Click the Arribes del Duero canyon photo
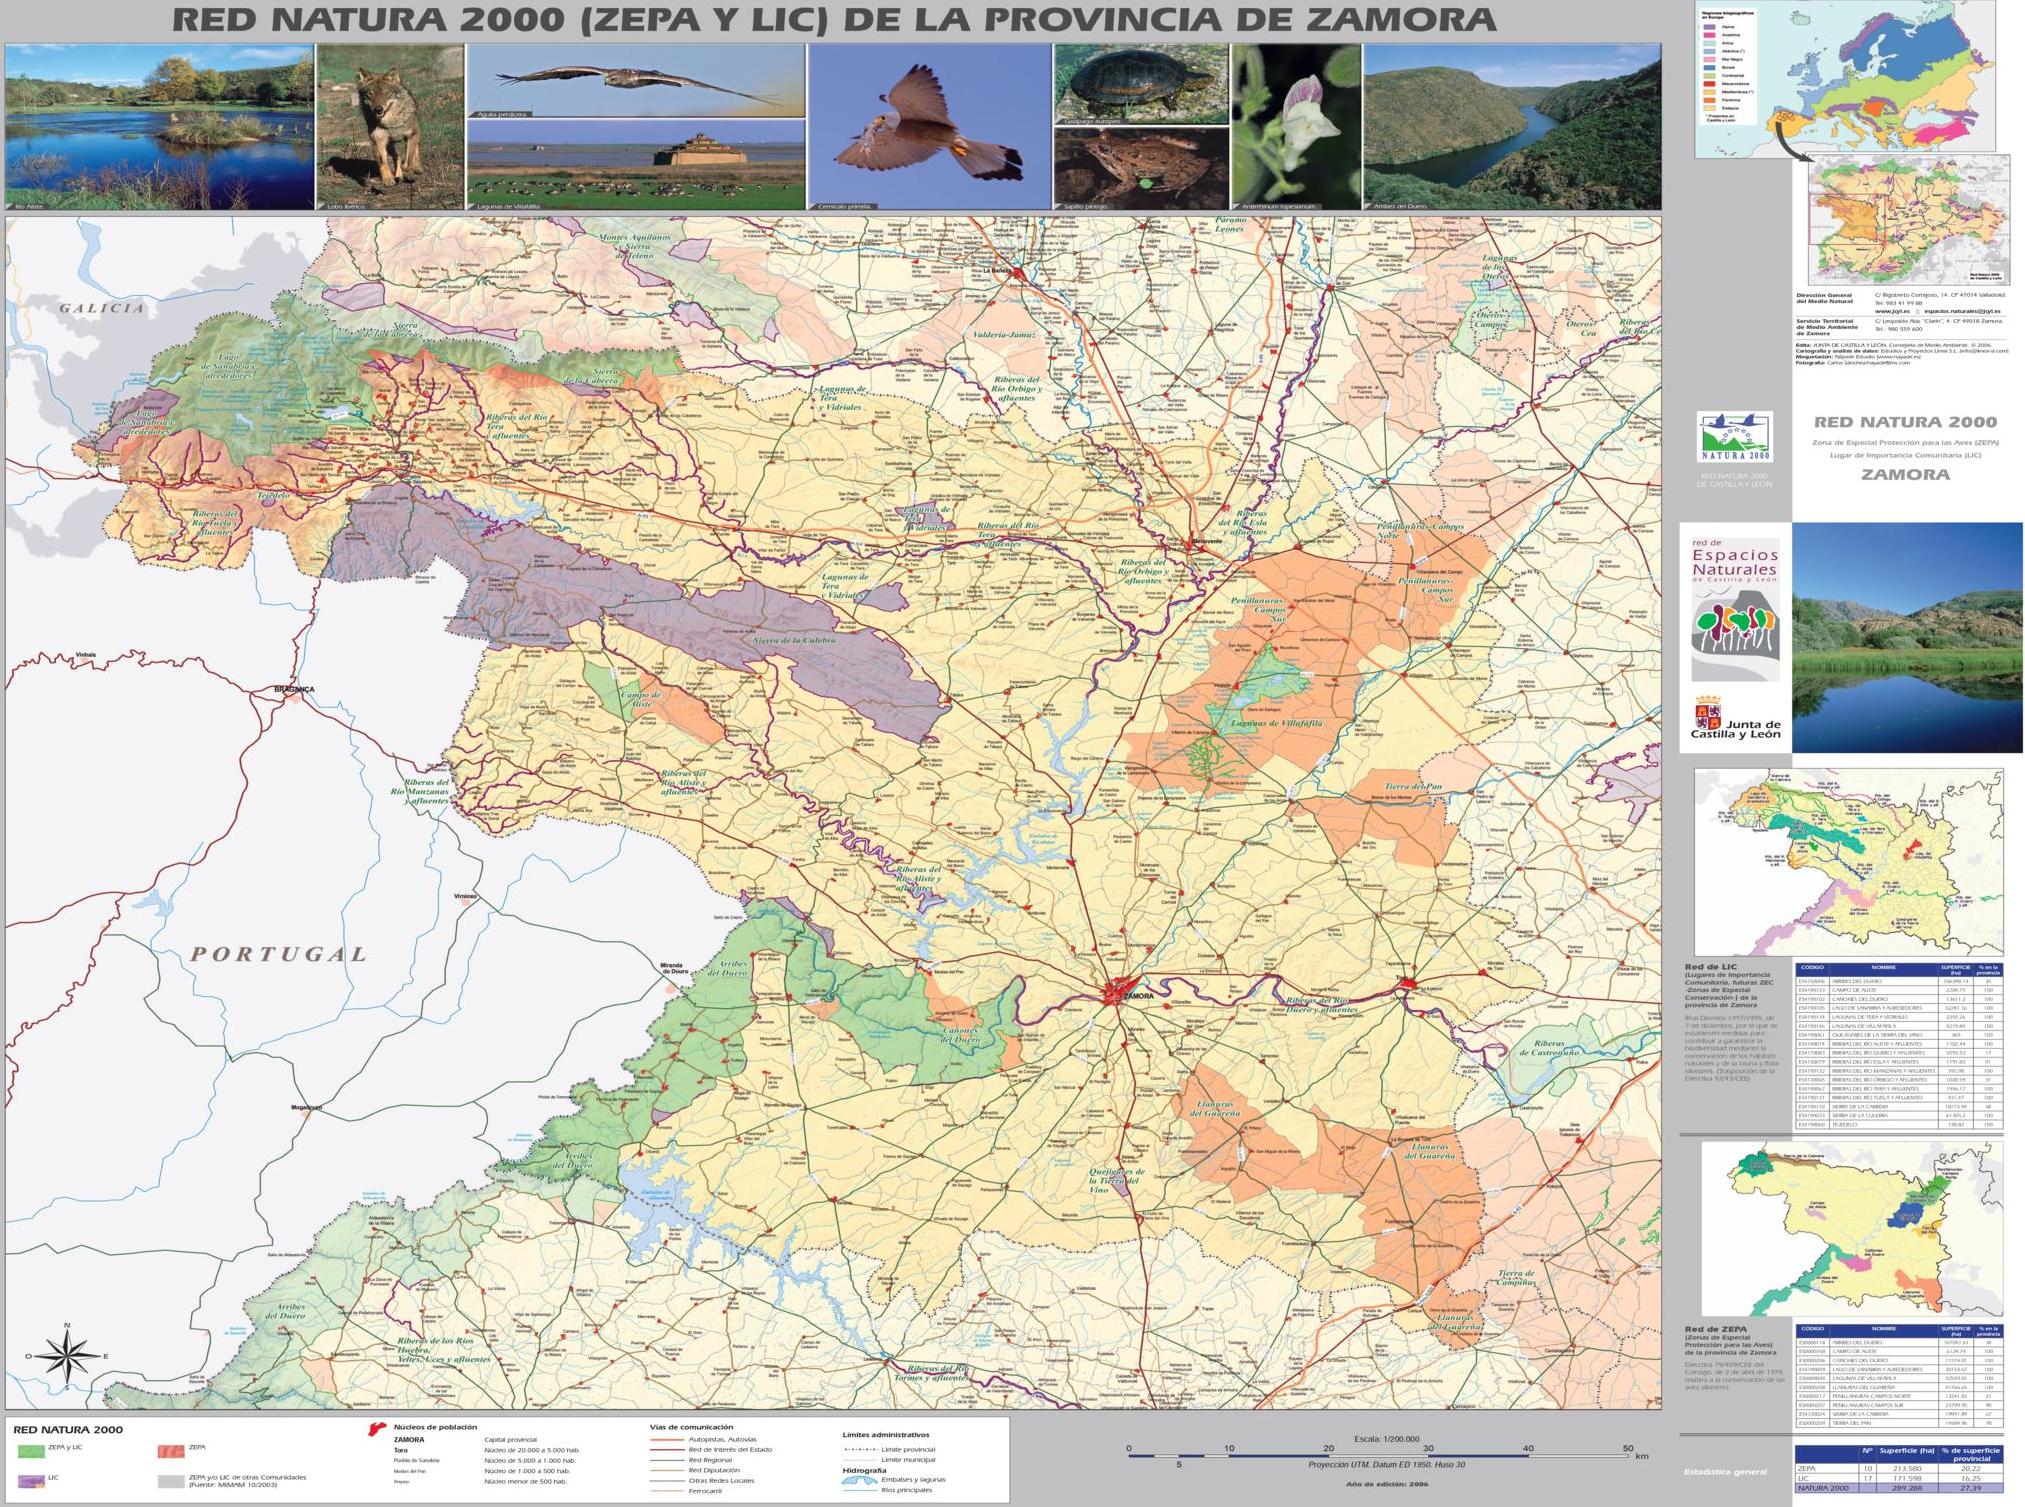The image size is (2025, 1507). 1512,127
